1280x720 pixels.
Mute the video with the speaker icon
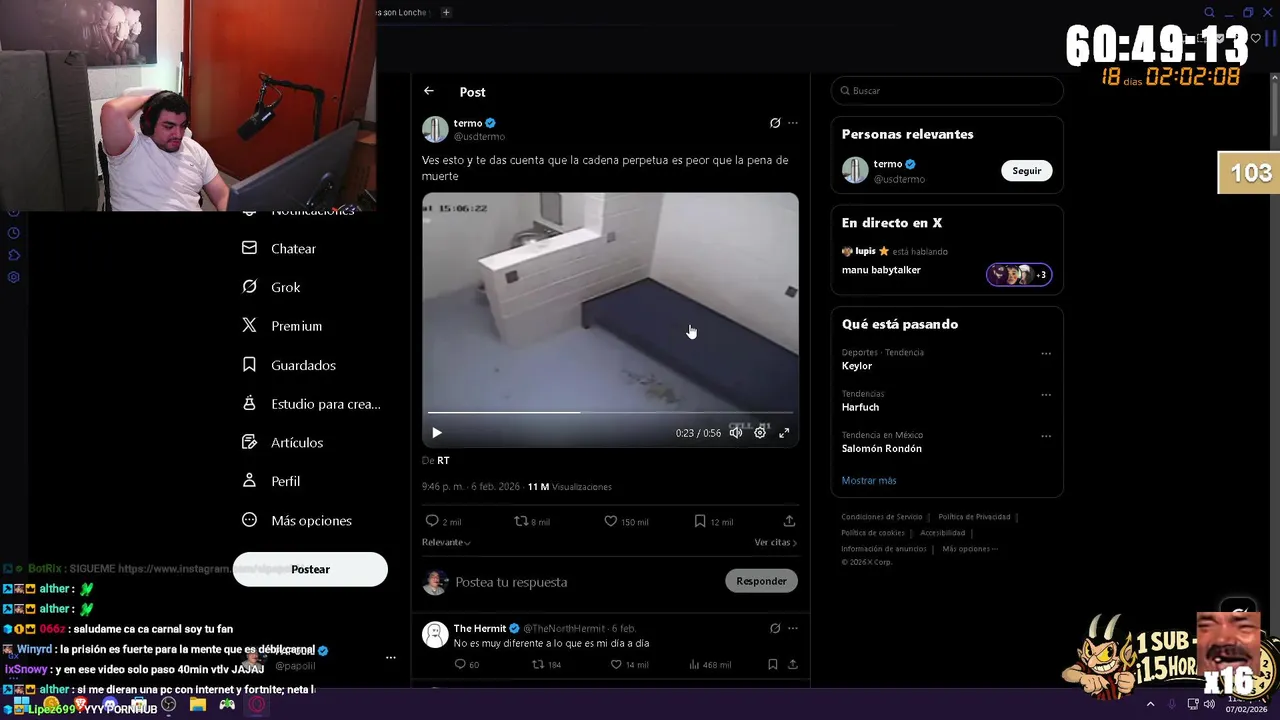(x=736, y=433)
